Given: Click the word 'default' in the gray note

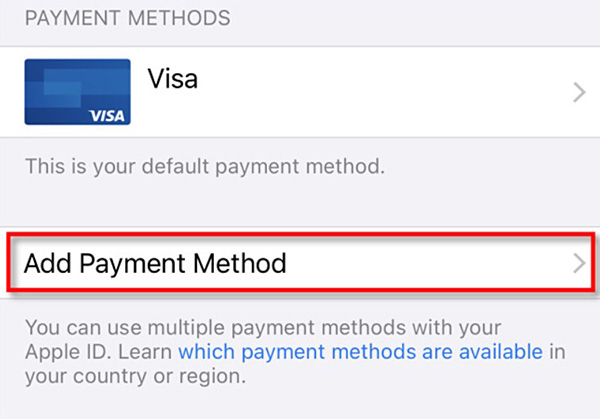Looking at the screenshot, I should click(x=175, y=166).
